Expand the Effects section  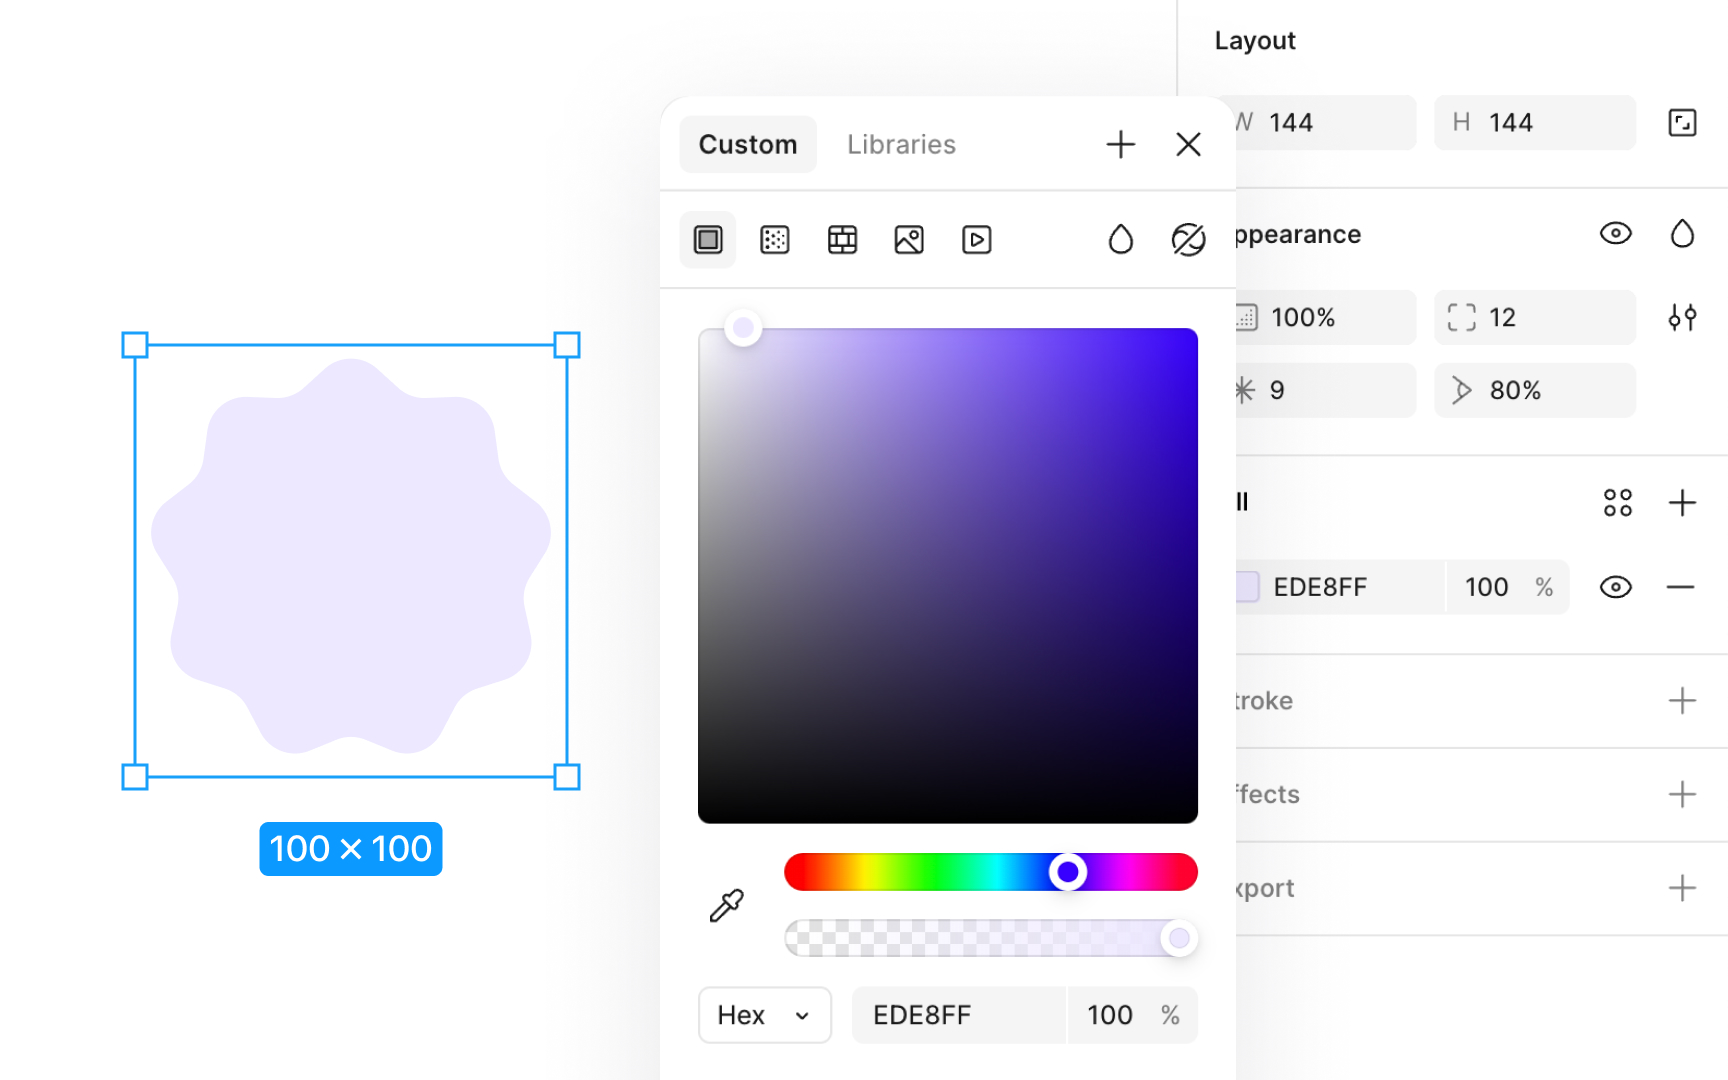pos(1682,794)
